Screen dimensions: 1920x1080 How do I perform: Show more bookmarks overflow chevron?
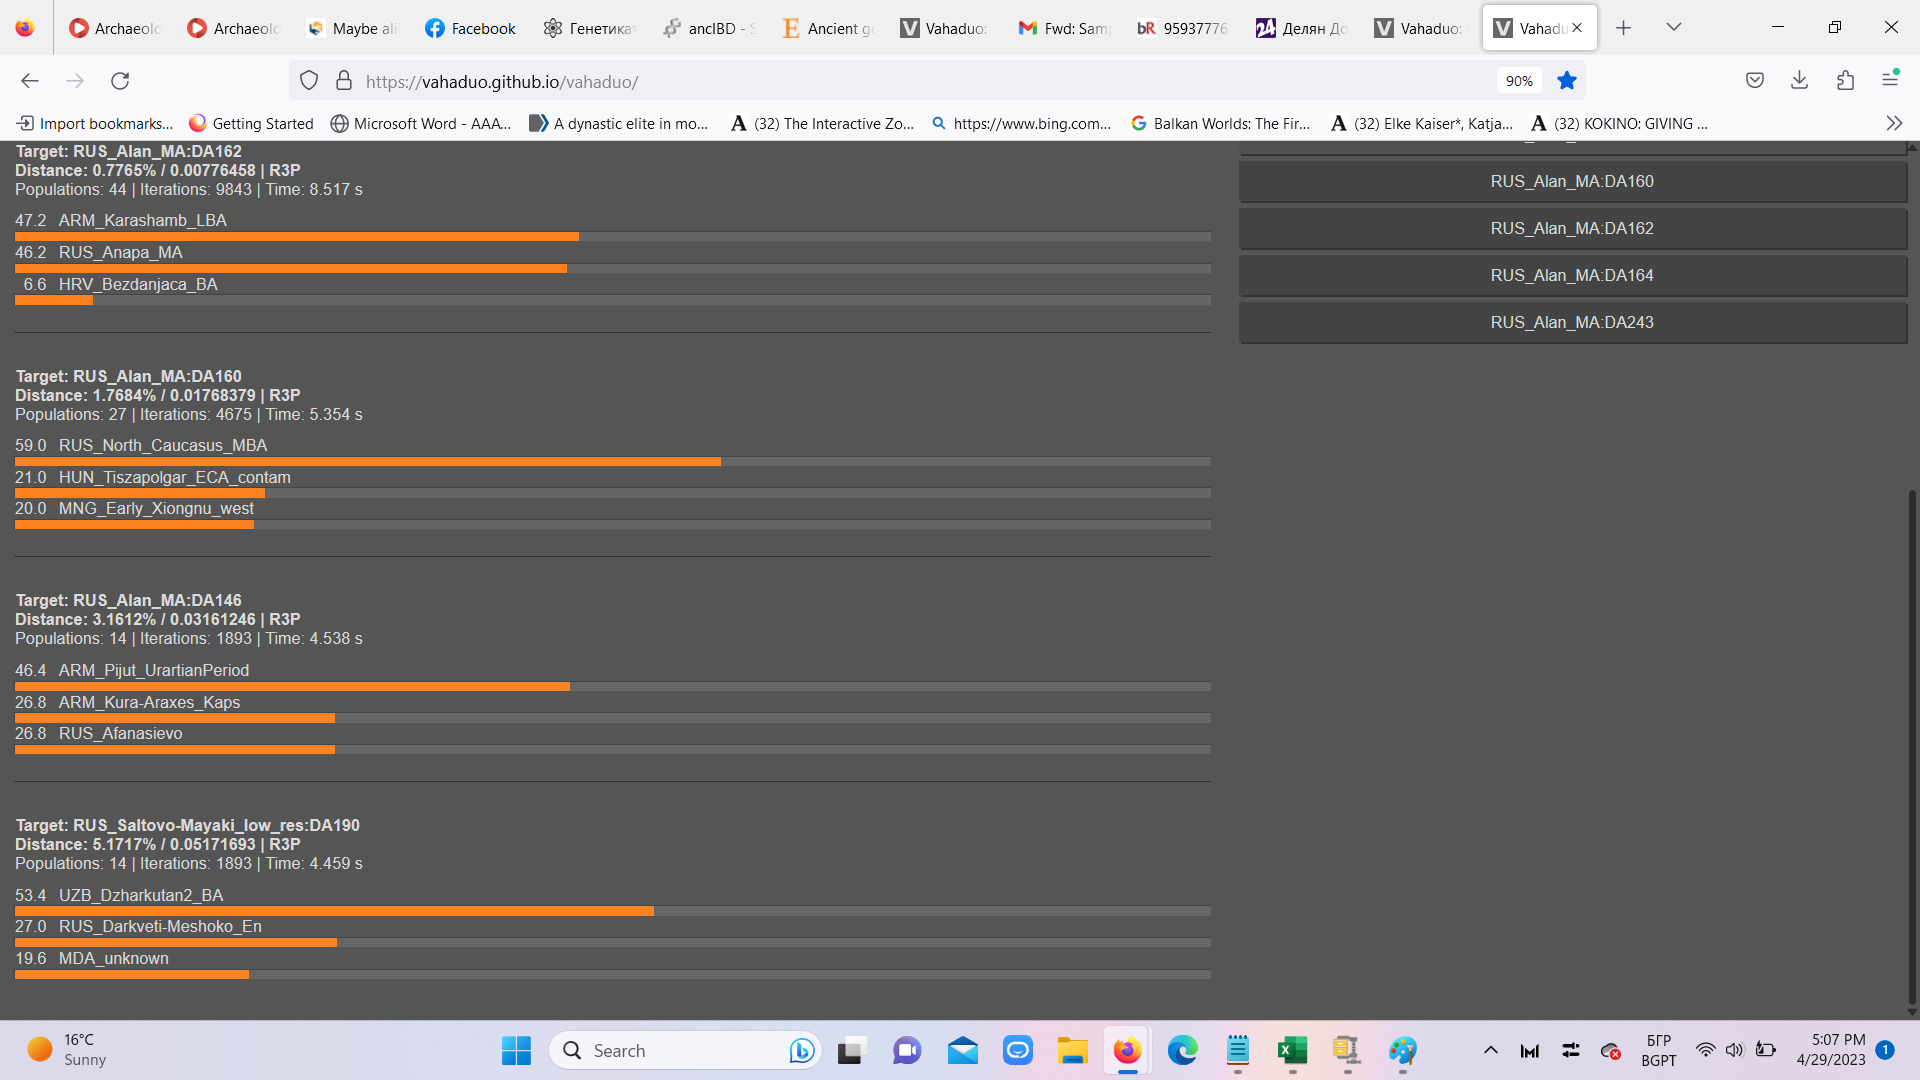tap(1893, 123)
